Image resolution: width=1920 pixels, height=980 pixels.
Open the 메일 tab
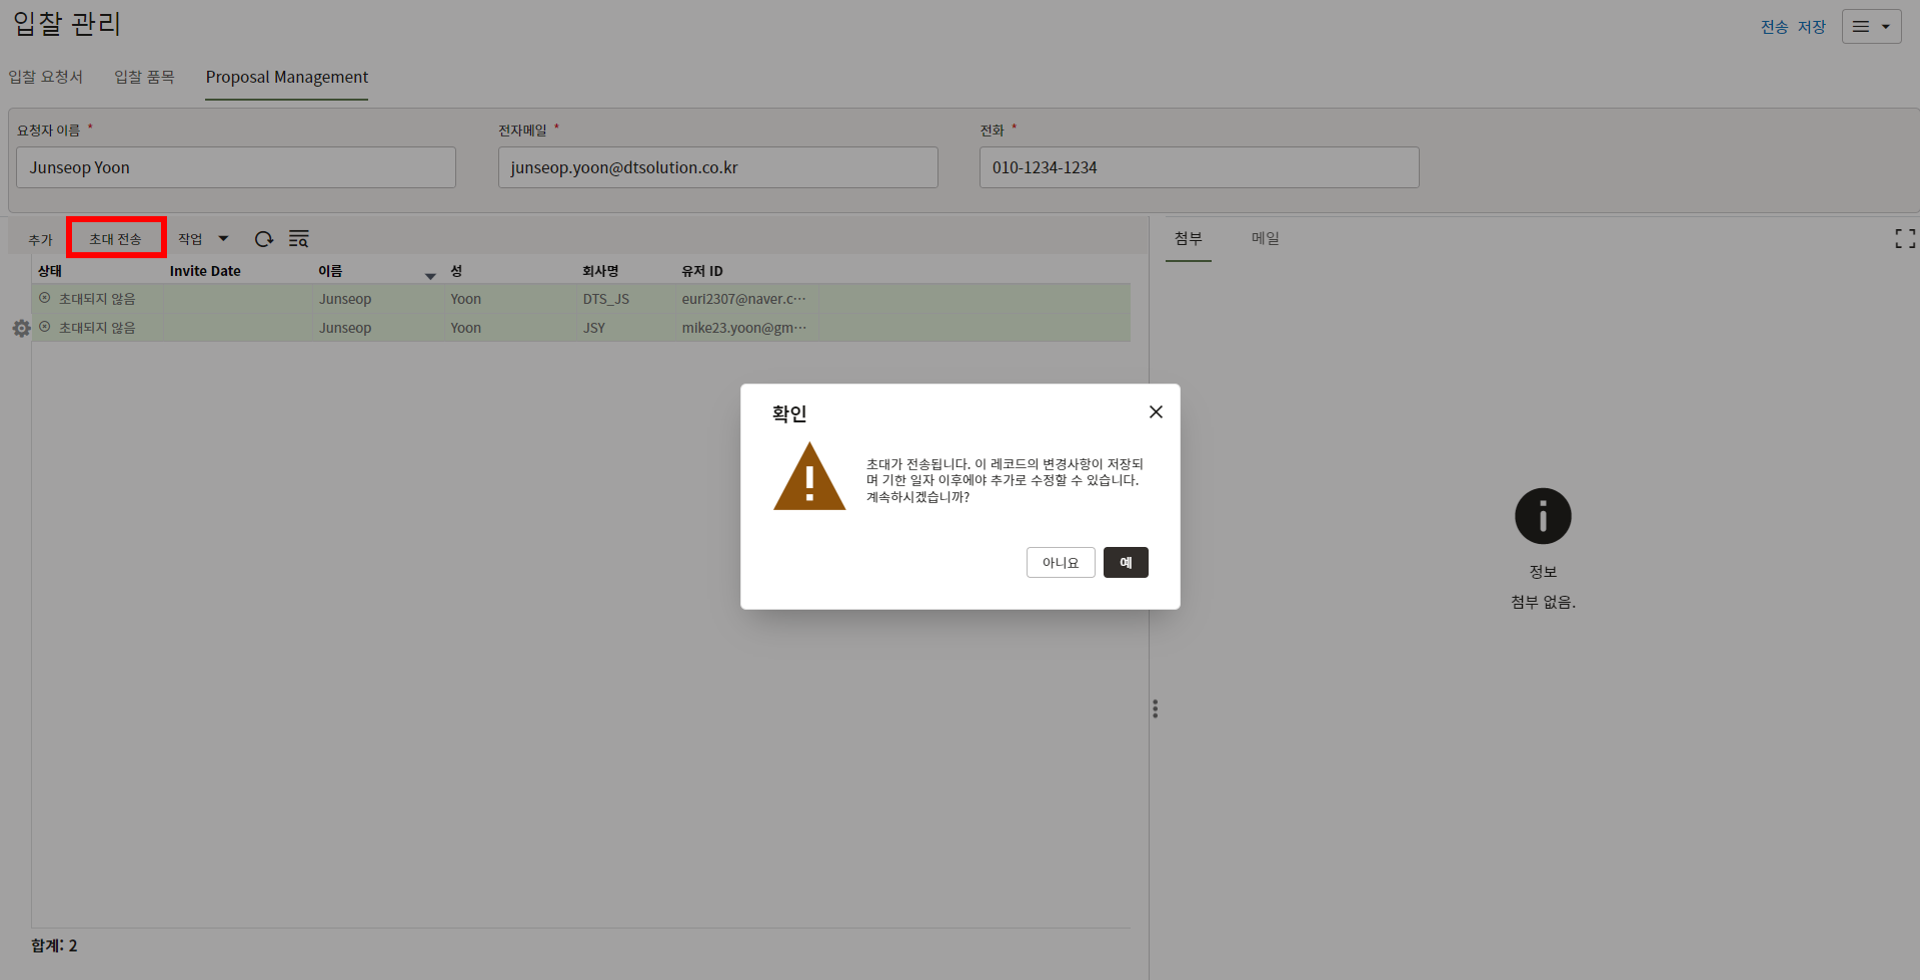(1265, 238)
